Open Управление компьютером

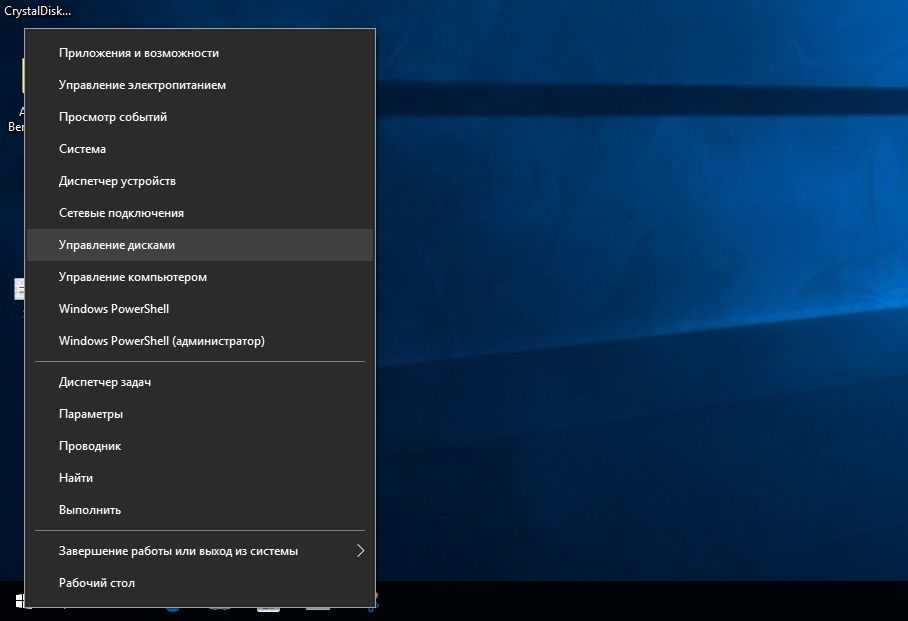pos(133,277)
